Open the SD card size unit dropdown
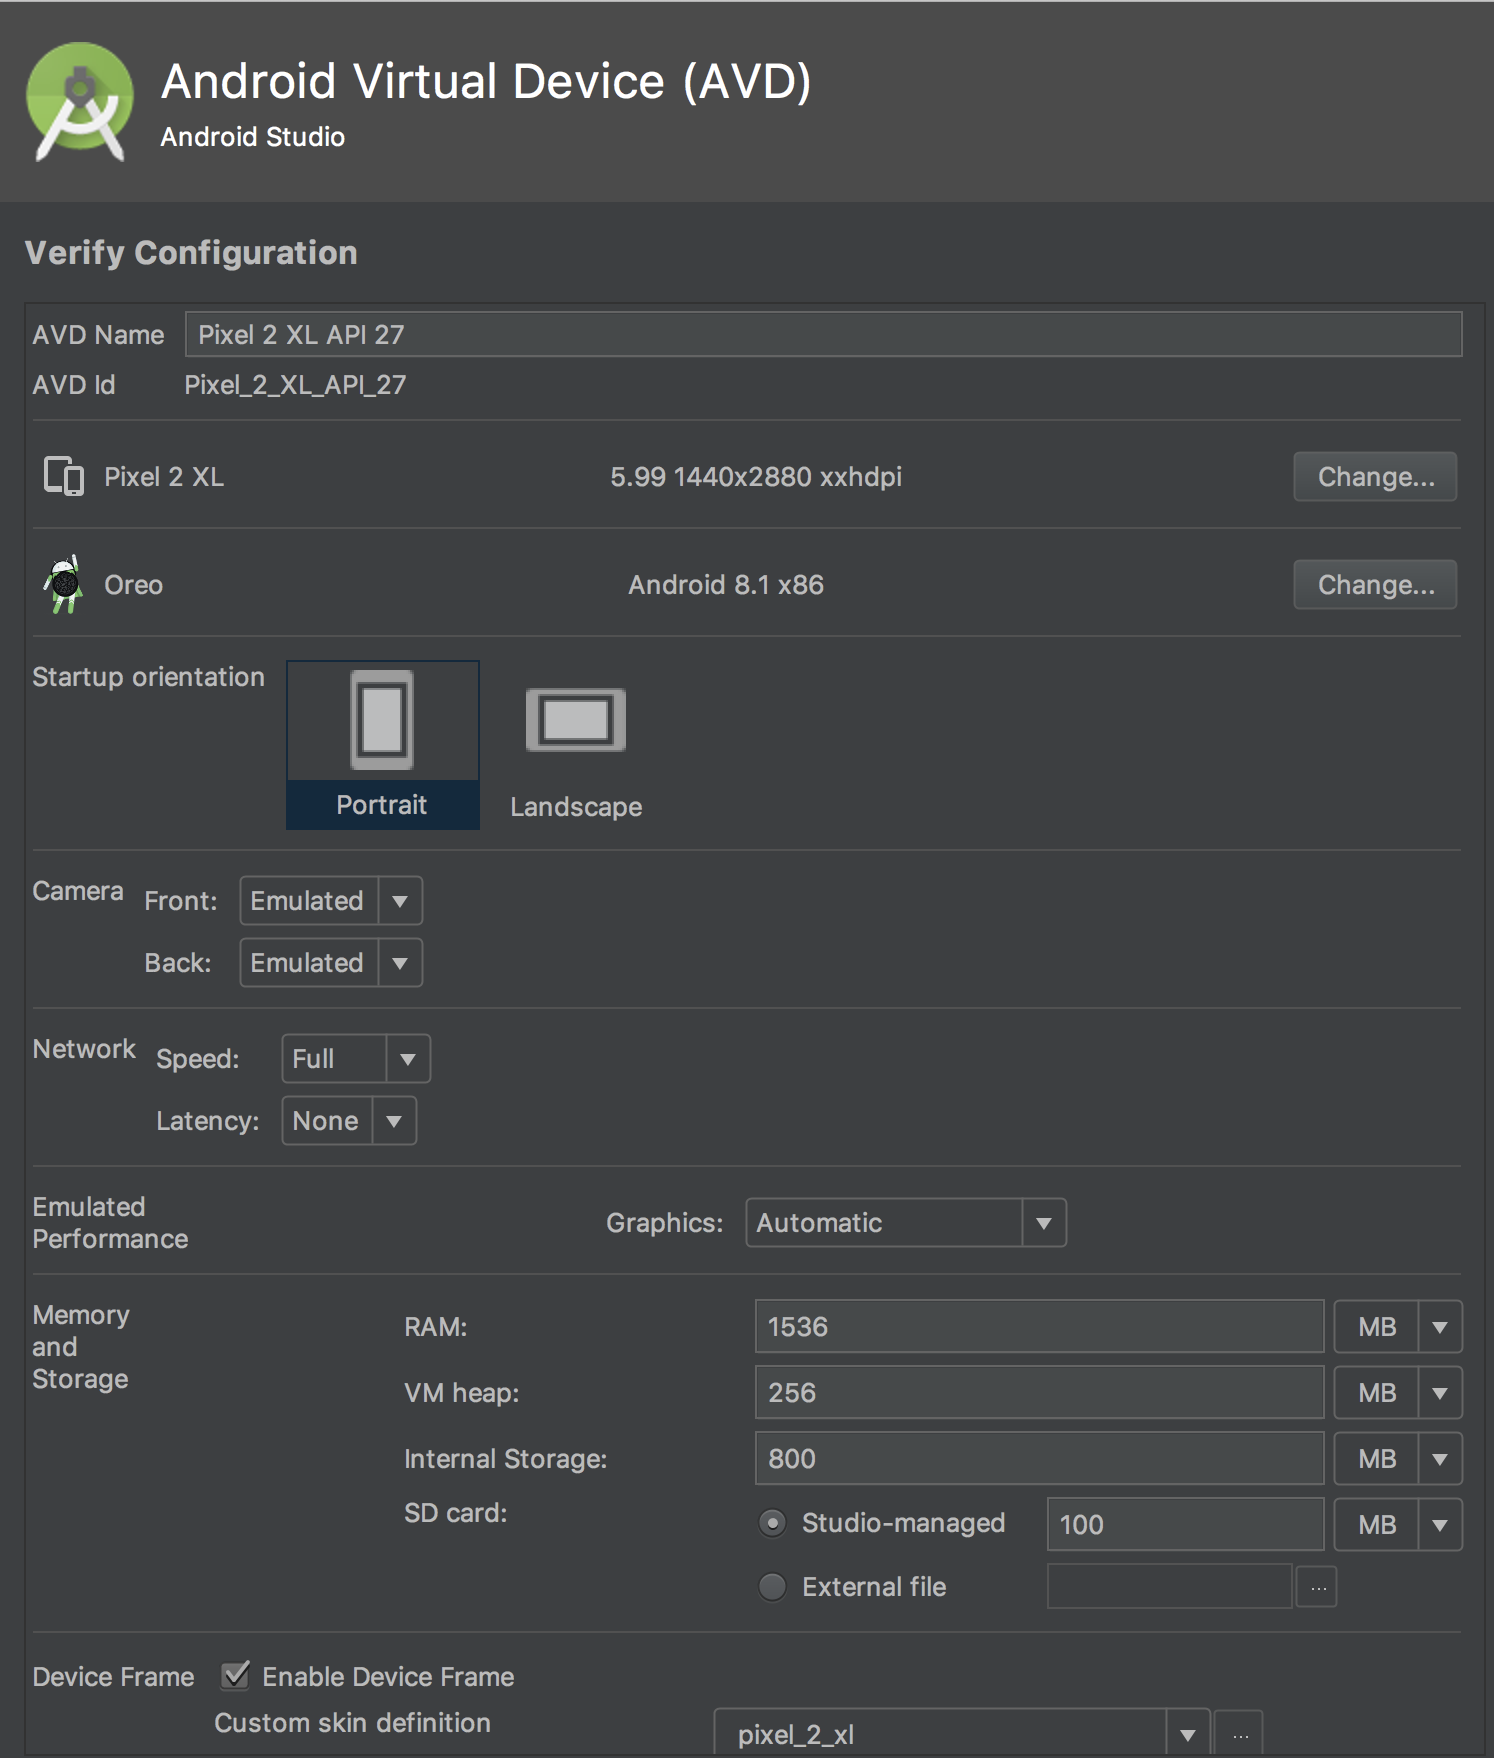Screen dimensions: 1494x1758 [1398, 1525]
